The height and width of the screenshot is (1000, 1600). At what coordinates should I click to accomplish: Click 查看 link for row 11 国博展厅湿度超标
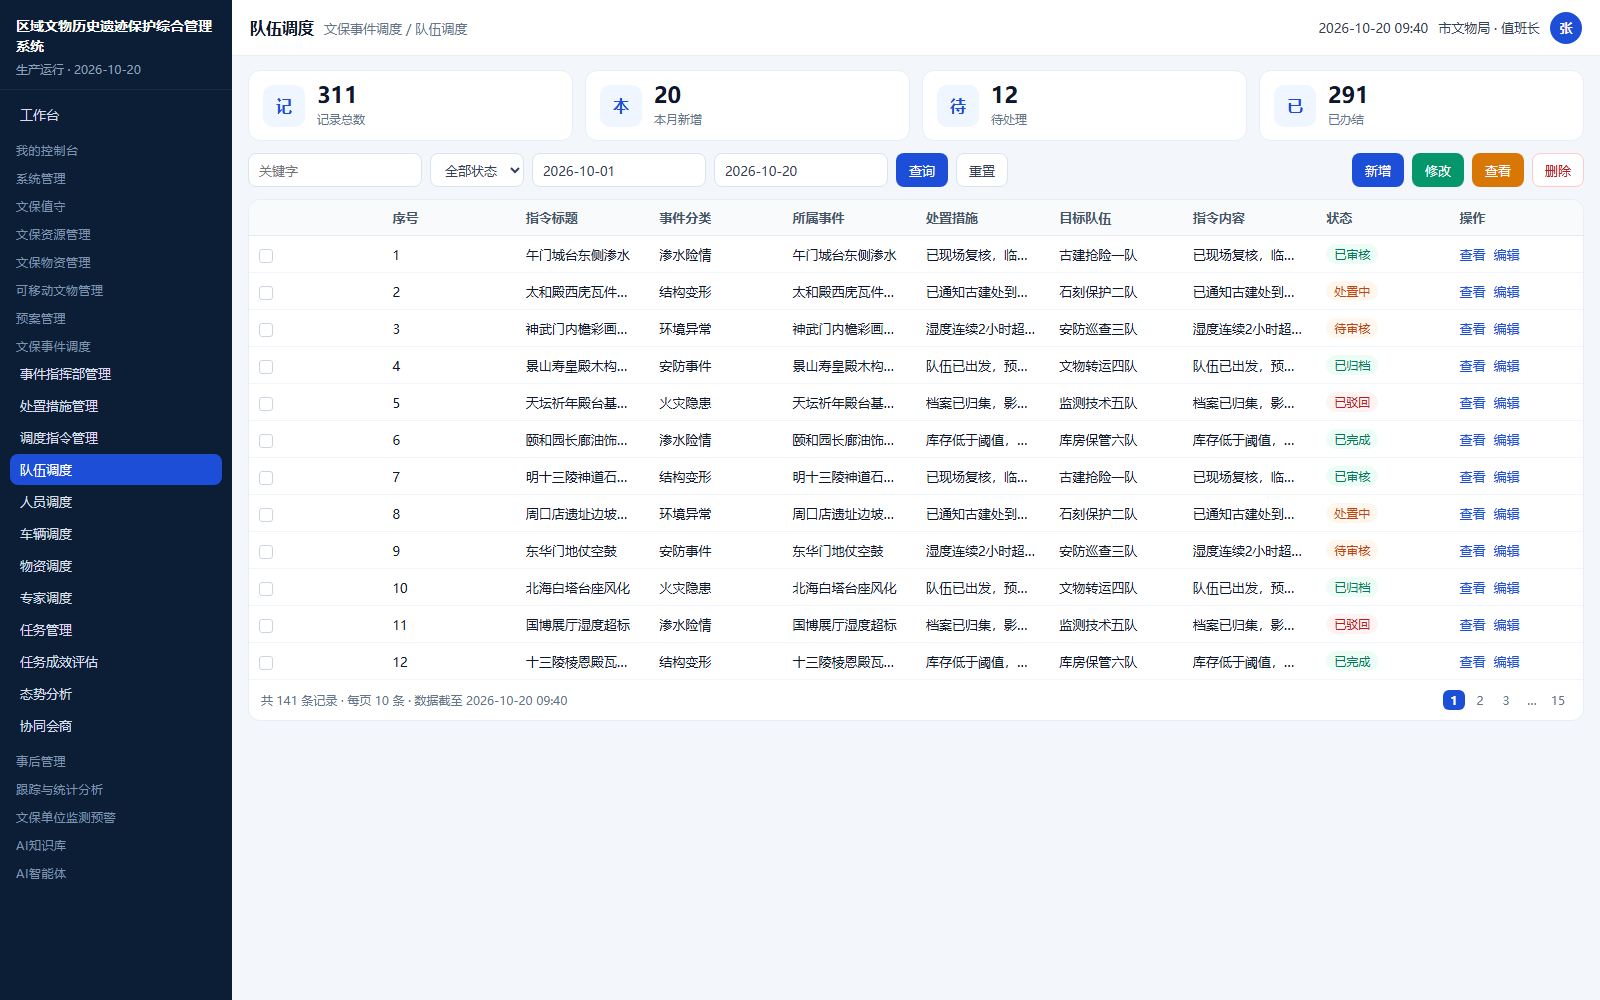tap(1473, 625)
